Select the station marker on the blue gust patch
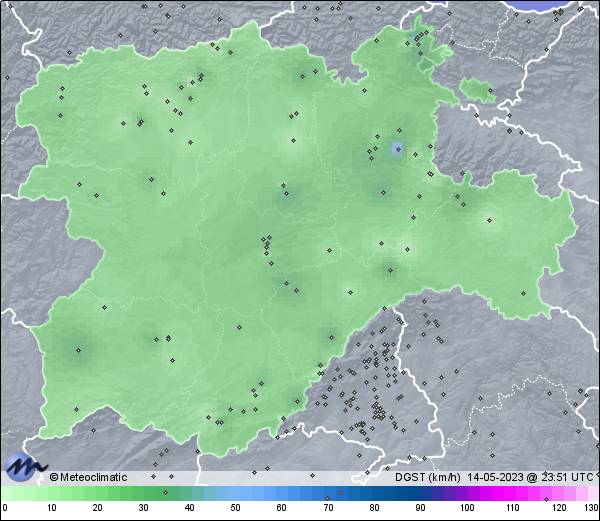The height and width of the screenshot is (521, 600). point(398,149)
